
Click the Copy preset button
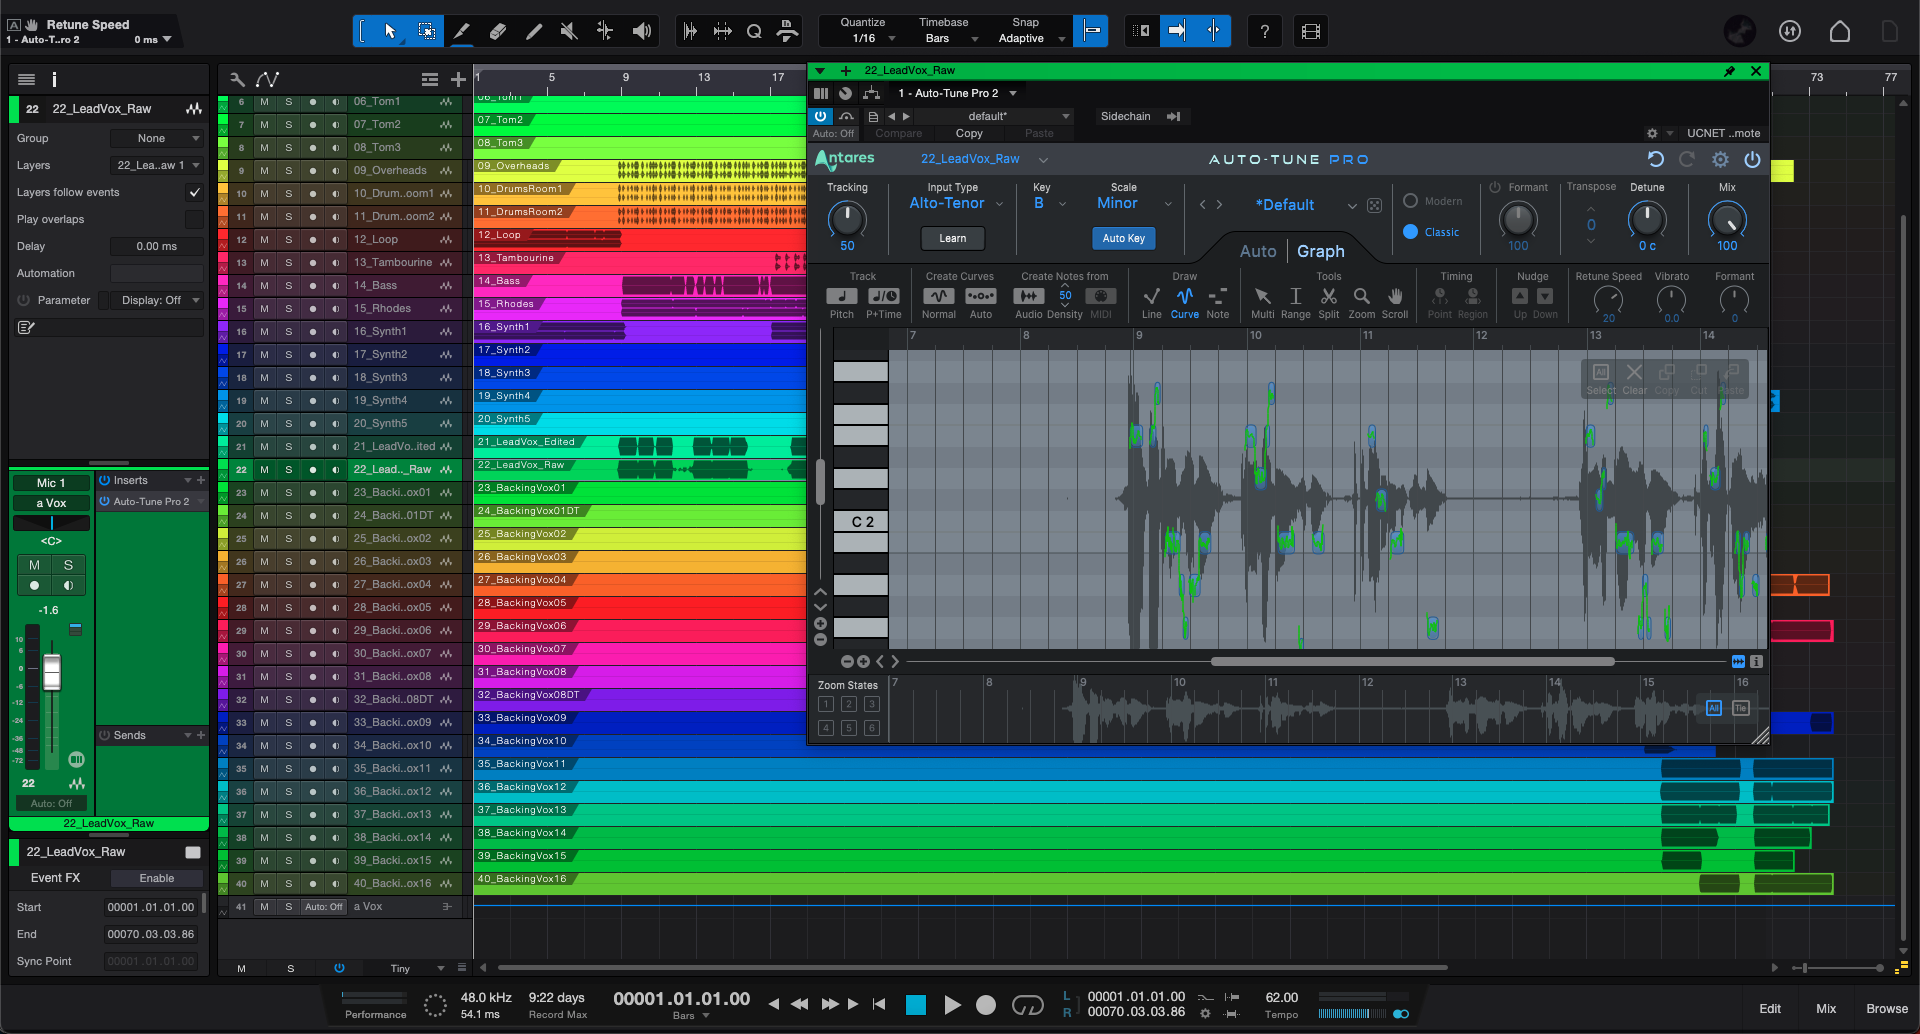click(968, 134)
